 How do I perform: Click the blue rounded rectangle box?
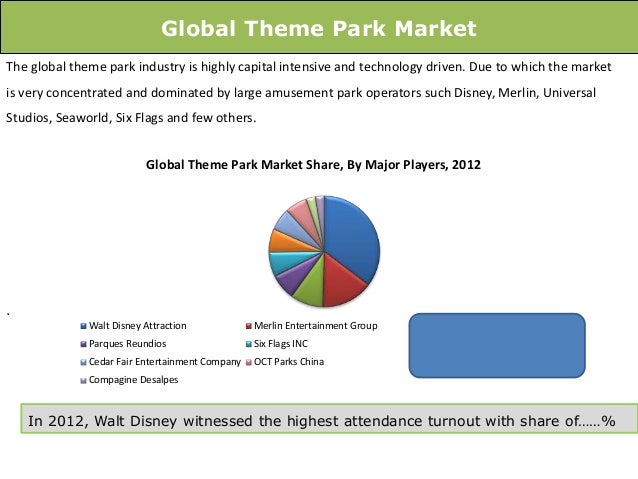(x=497, y=346)
